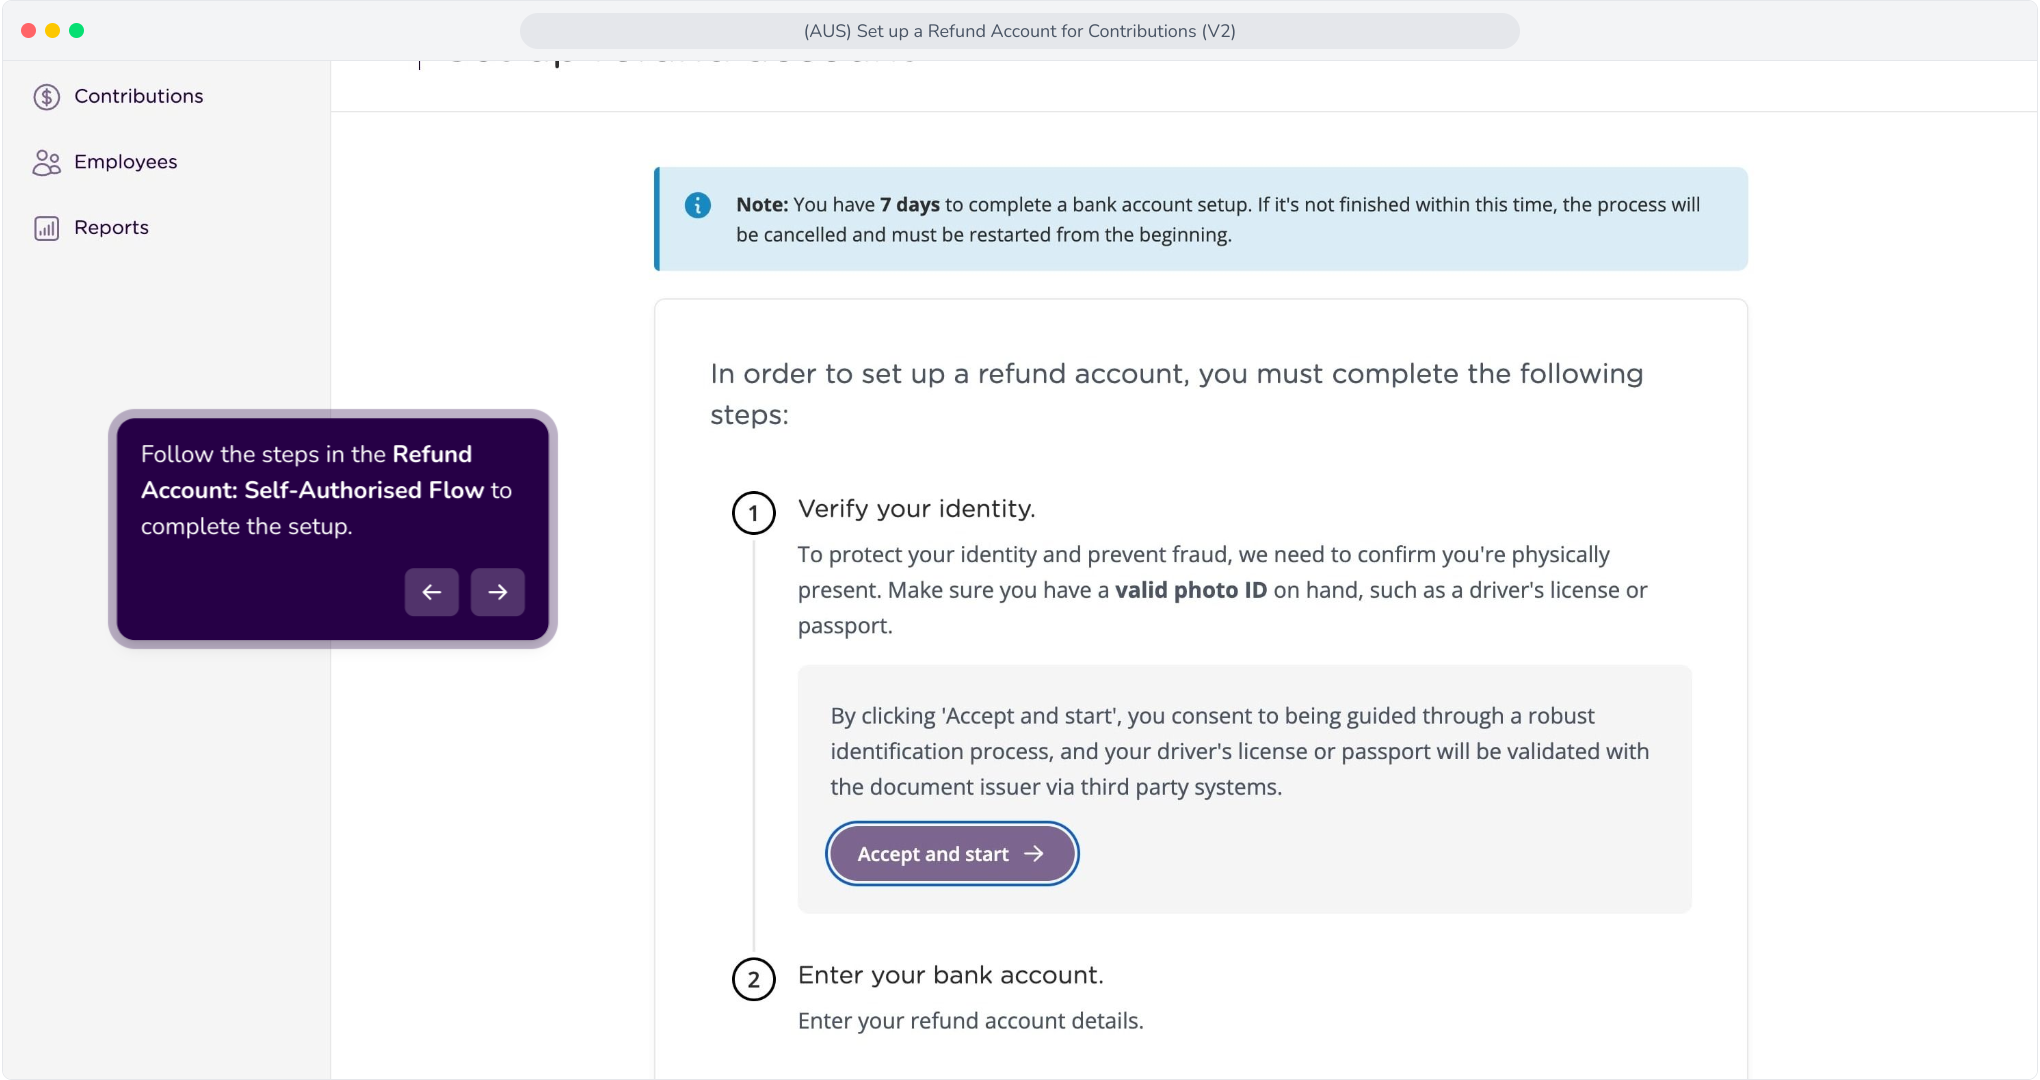
Task: Click the step 2 circle marker
Action: (x=753, y=979)
